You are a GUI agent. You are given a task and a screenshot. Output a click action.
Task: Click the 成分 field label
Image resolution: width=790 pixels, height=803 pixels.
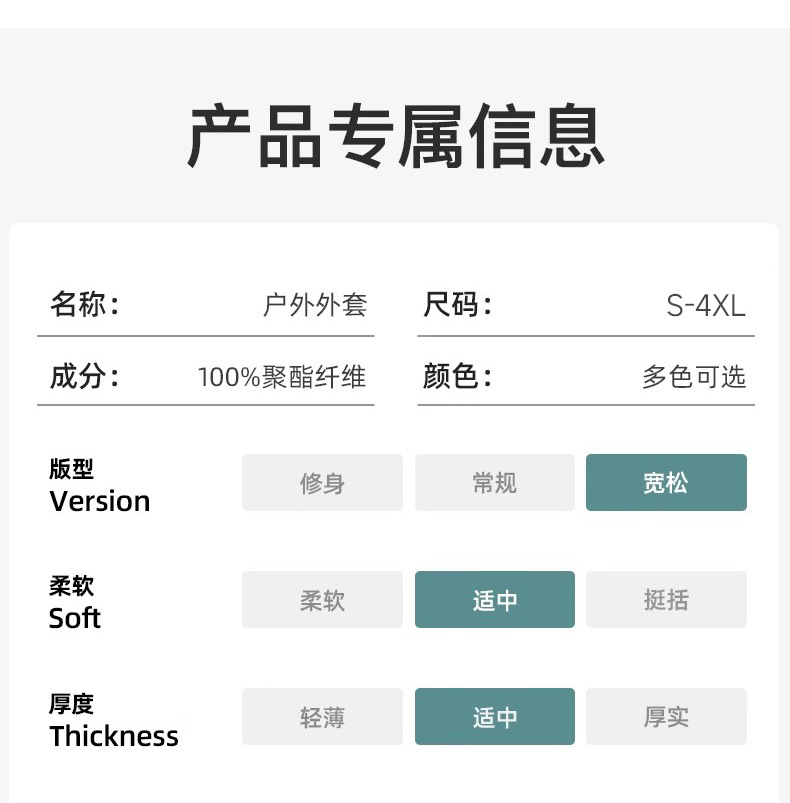click(84, 376)
